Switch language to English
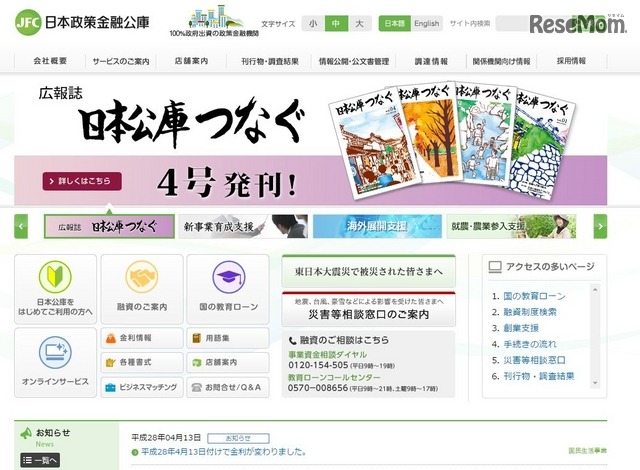 [427, 23]
